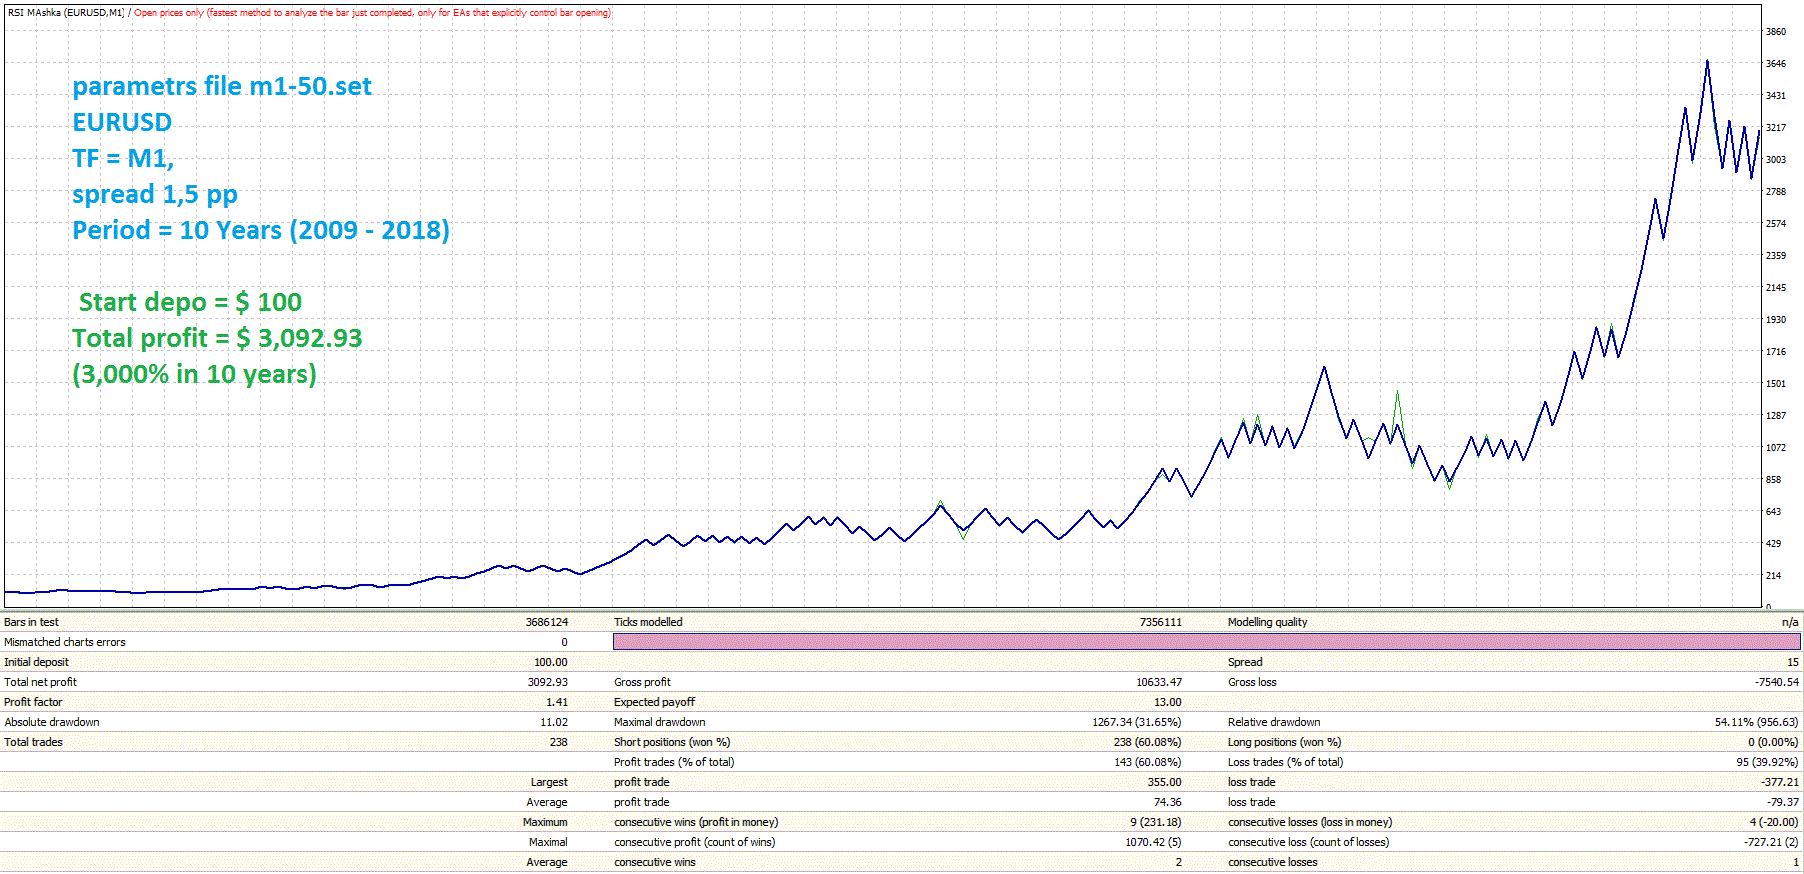Click Average profit trade value 74.36
This screenshot has height=874, width=1804.
coord(1167,802)
